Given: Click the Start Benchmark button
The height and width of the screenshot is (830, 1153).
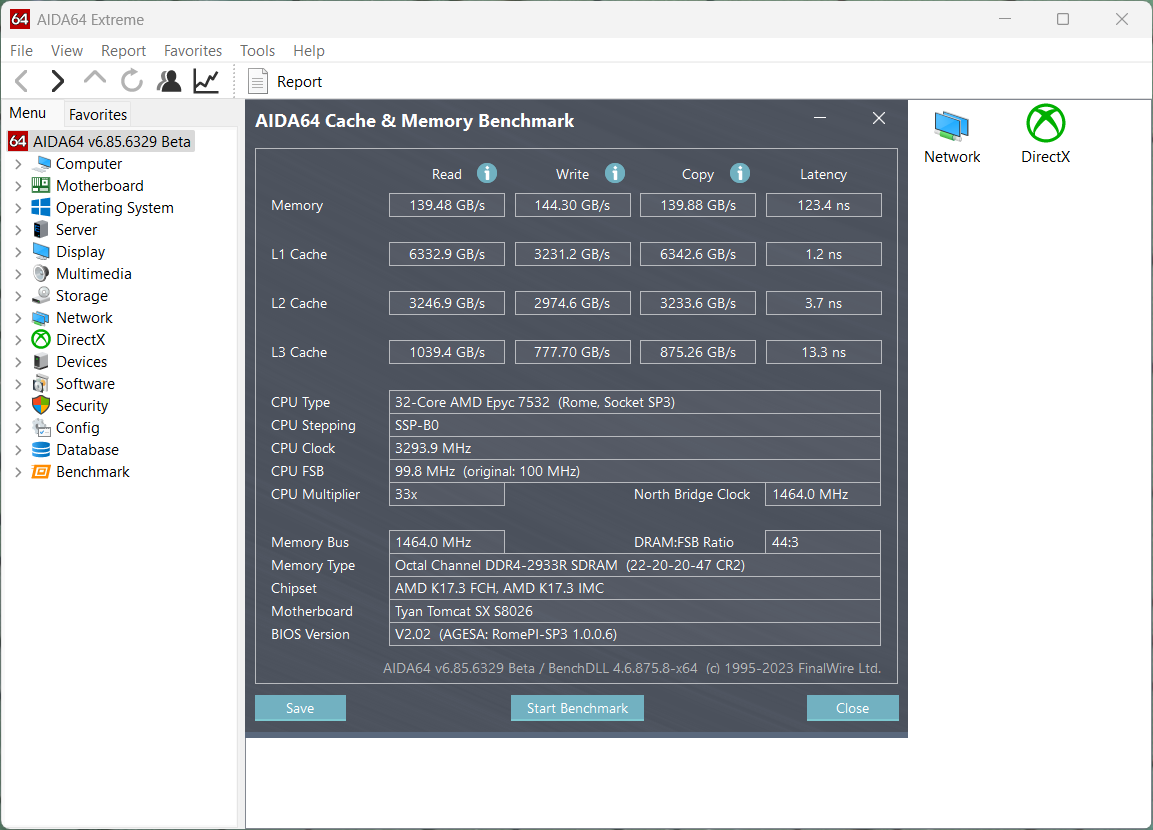Looking at the screenshot, I should click(x=577, y=708).
